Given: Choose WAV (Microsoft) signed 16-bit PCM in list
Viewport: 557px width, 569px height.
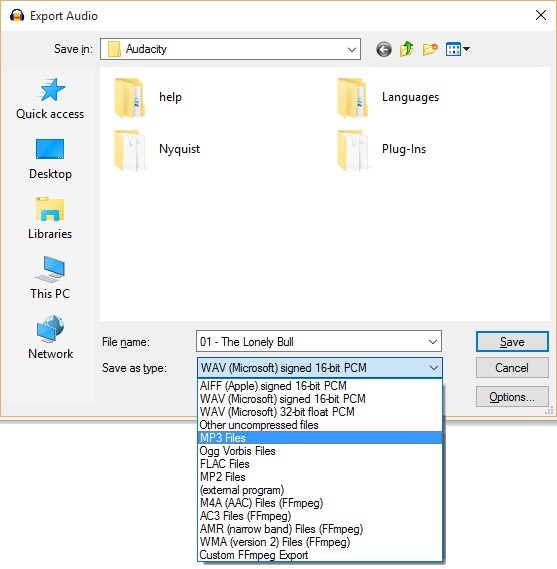Looking at the screenshot, I should [320, 398].
